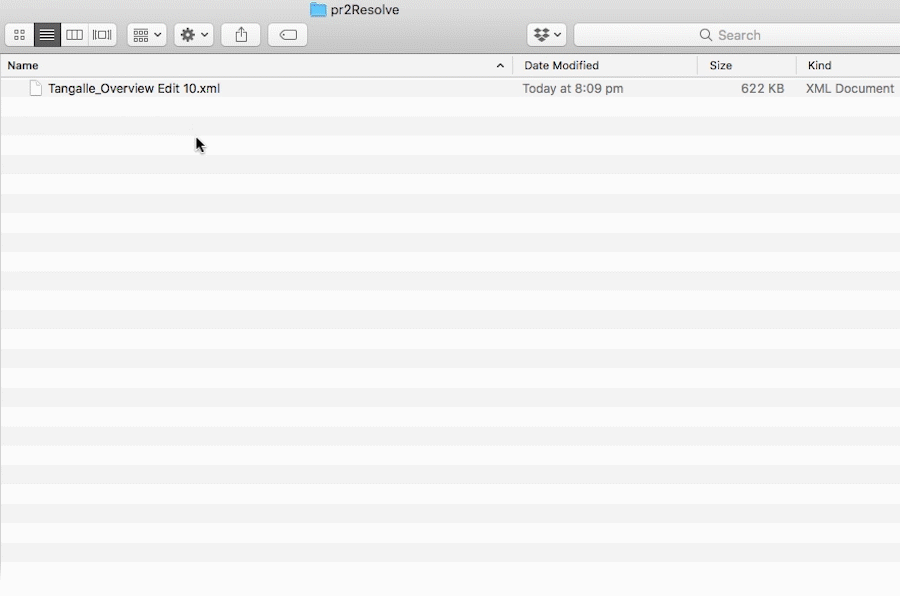The width and height of the screenshot is (900, 596).
Task: Open the Dropbox toolbar menu
Action: pyautogui.click(x=547, y=35)
